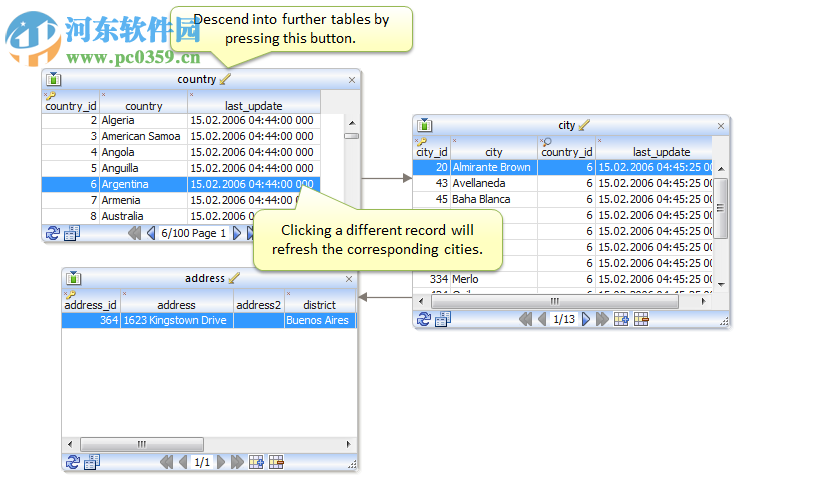
Task: Go to previous page in the country table
Action: coord(151,233)
